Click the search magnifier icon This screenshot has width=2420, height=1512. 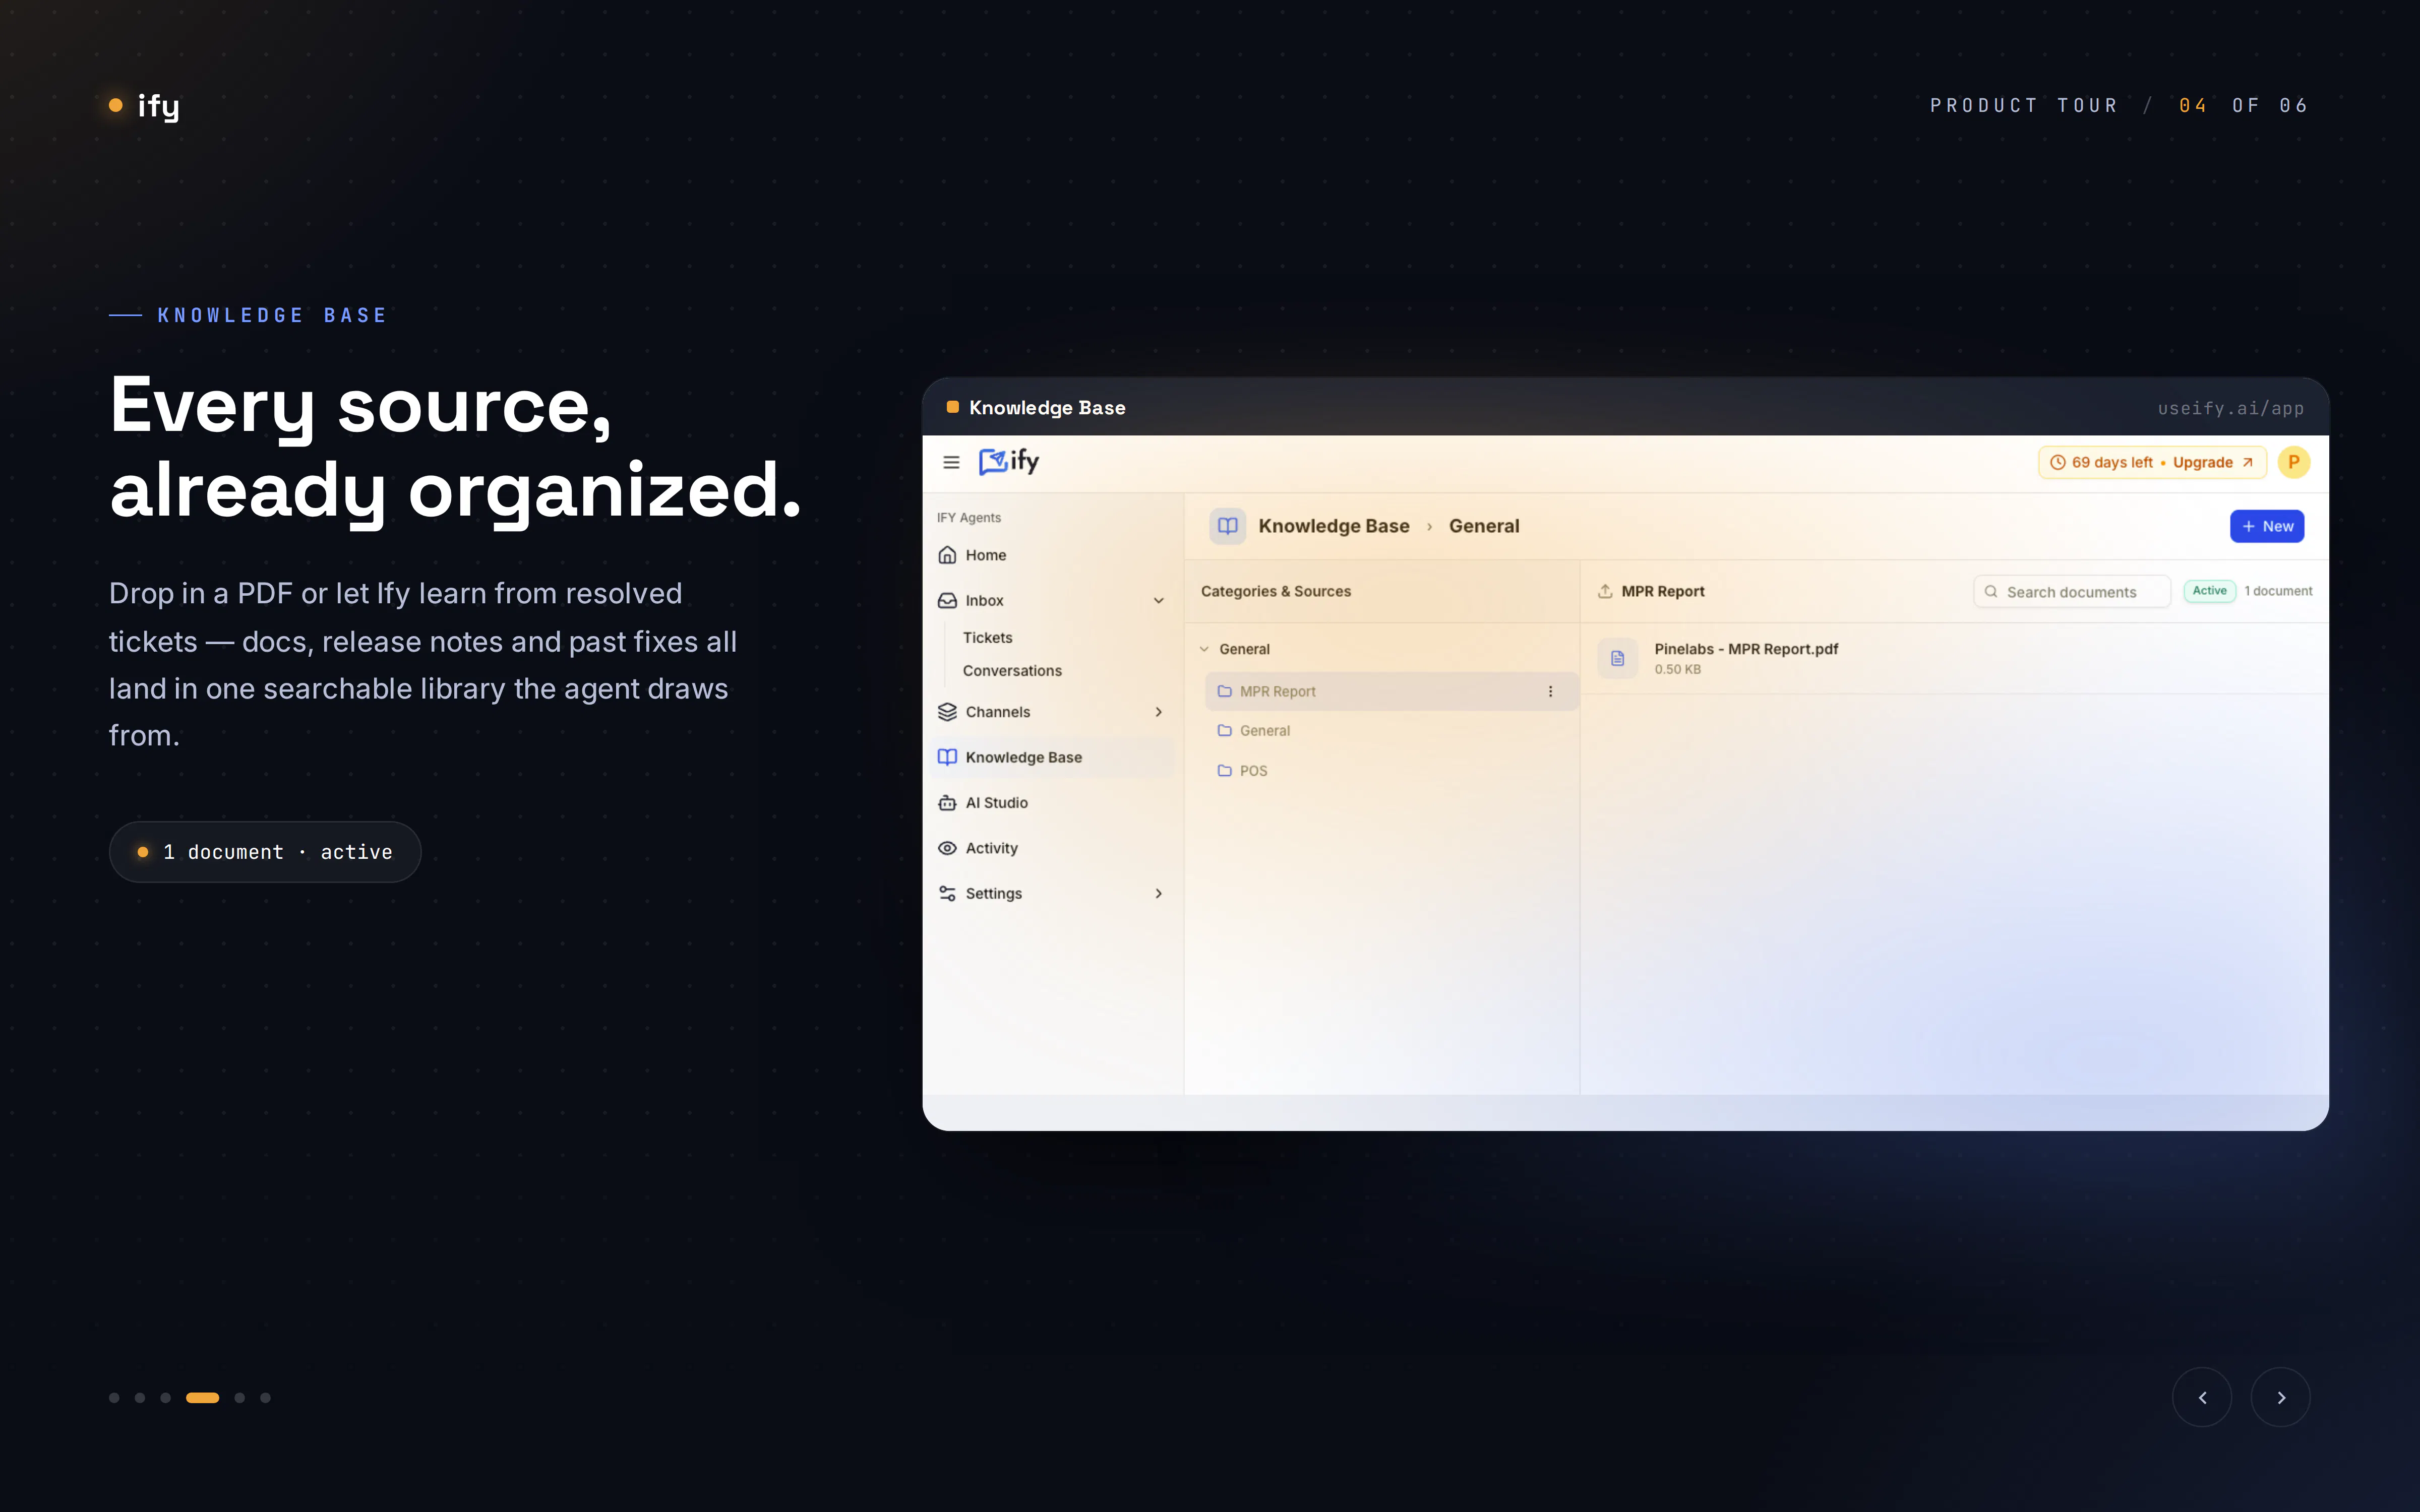tap(1990, 591)
